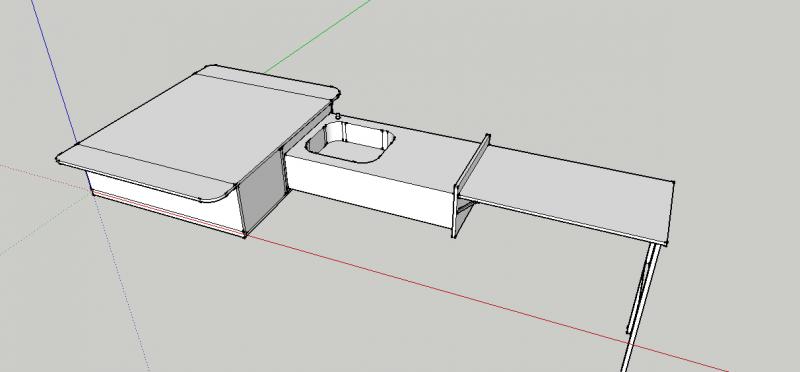Viewport: 800px width, 372px height.
Task: Select the far right corner of the extension table
Action: (x=672, y=183)
